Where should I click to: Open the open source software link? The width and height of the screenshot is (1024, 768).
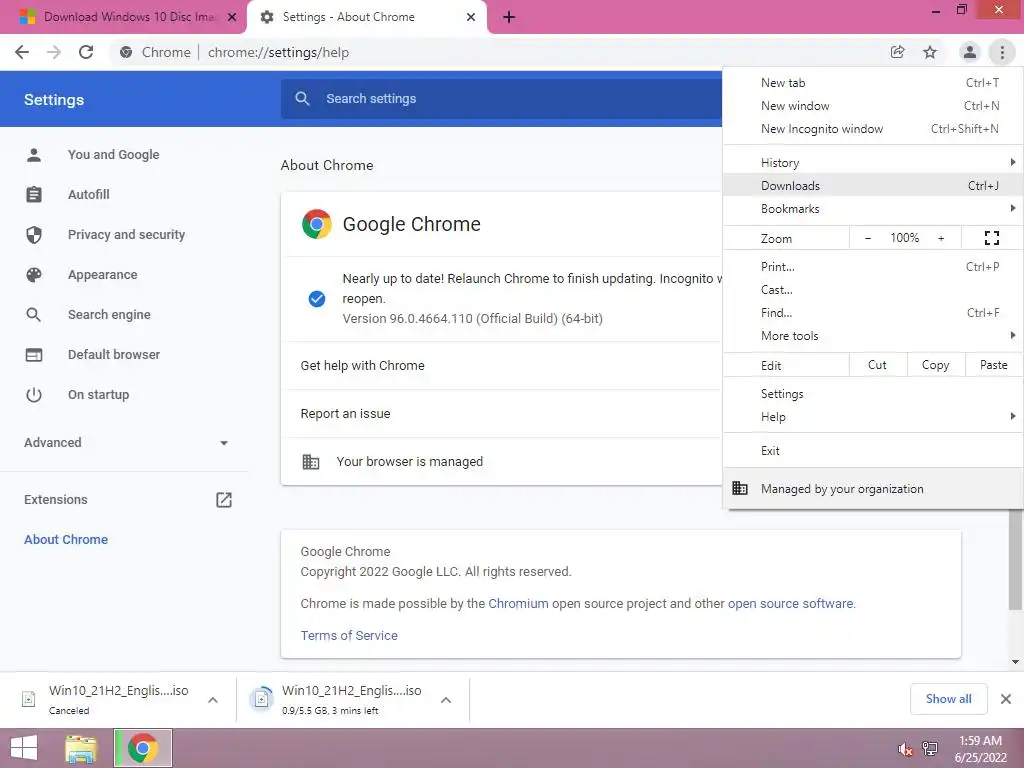pos(790,603)
